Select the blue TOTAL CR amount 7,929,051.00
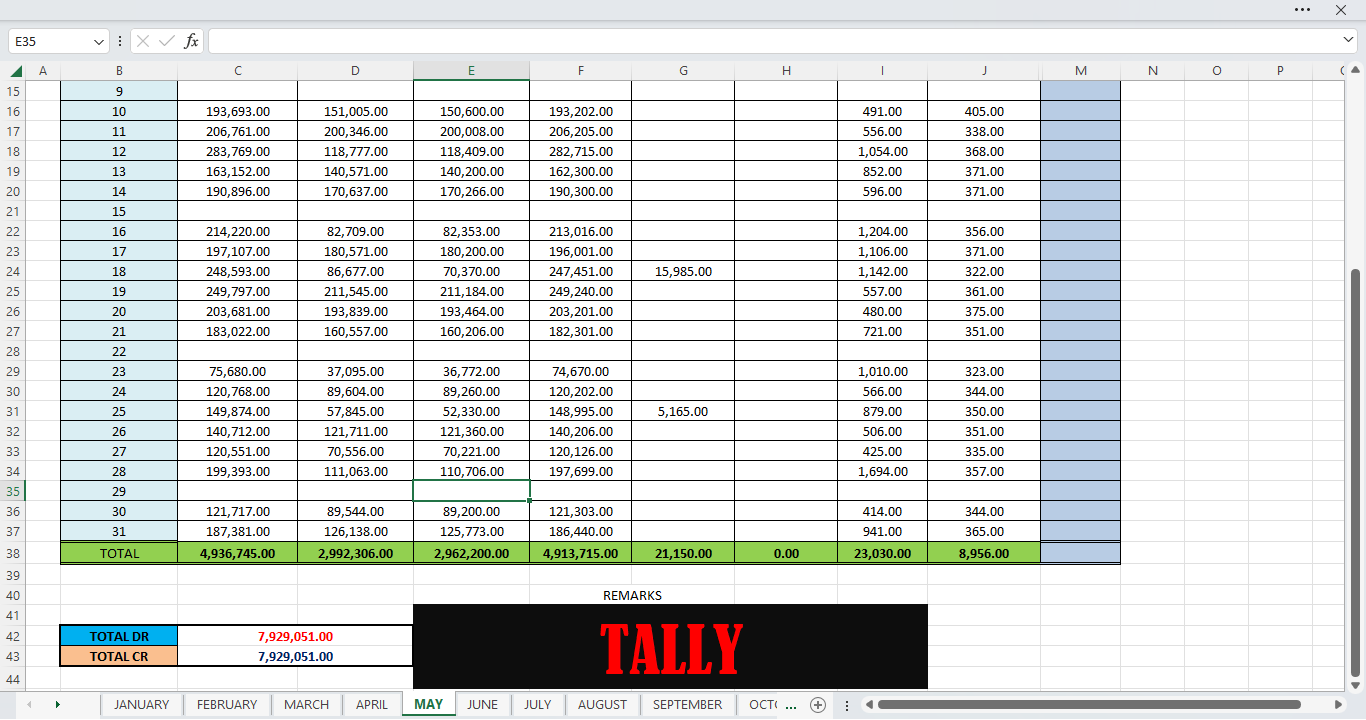The width and height of the screenshot is (1366, 720). [x=295, y=656]
